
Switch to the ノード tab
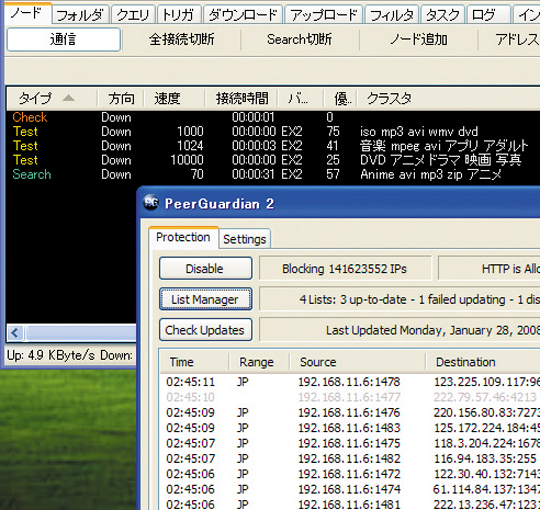[x=27, y=13]
